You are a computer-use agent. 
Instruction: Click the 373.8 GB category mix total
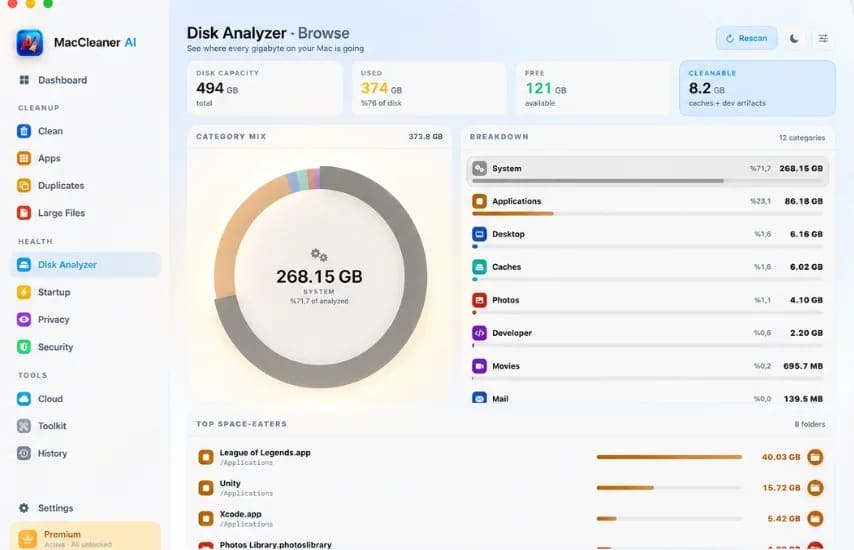[x=425, y=137]
